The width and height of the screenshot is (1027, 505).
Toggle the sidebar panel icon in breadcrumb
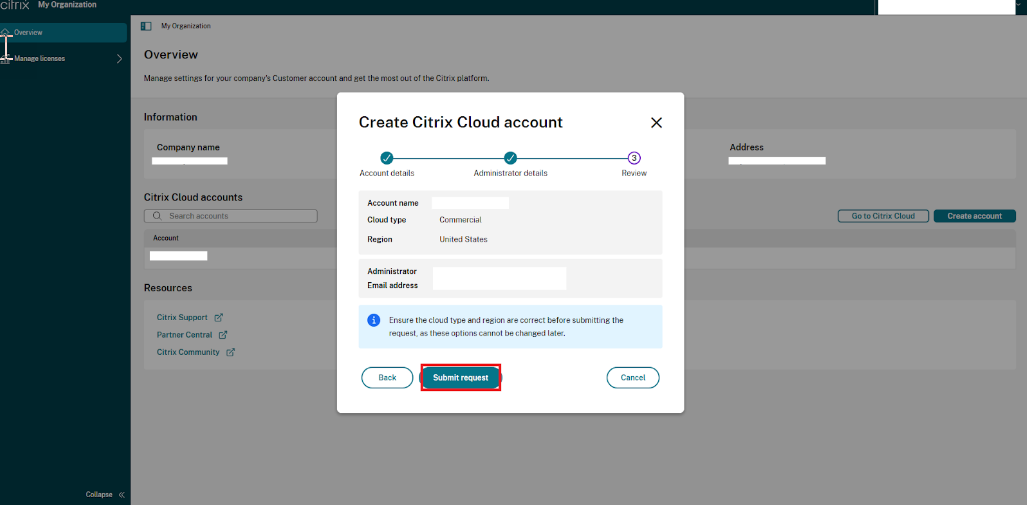147,26
